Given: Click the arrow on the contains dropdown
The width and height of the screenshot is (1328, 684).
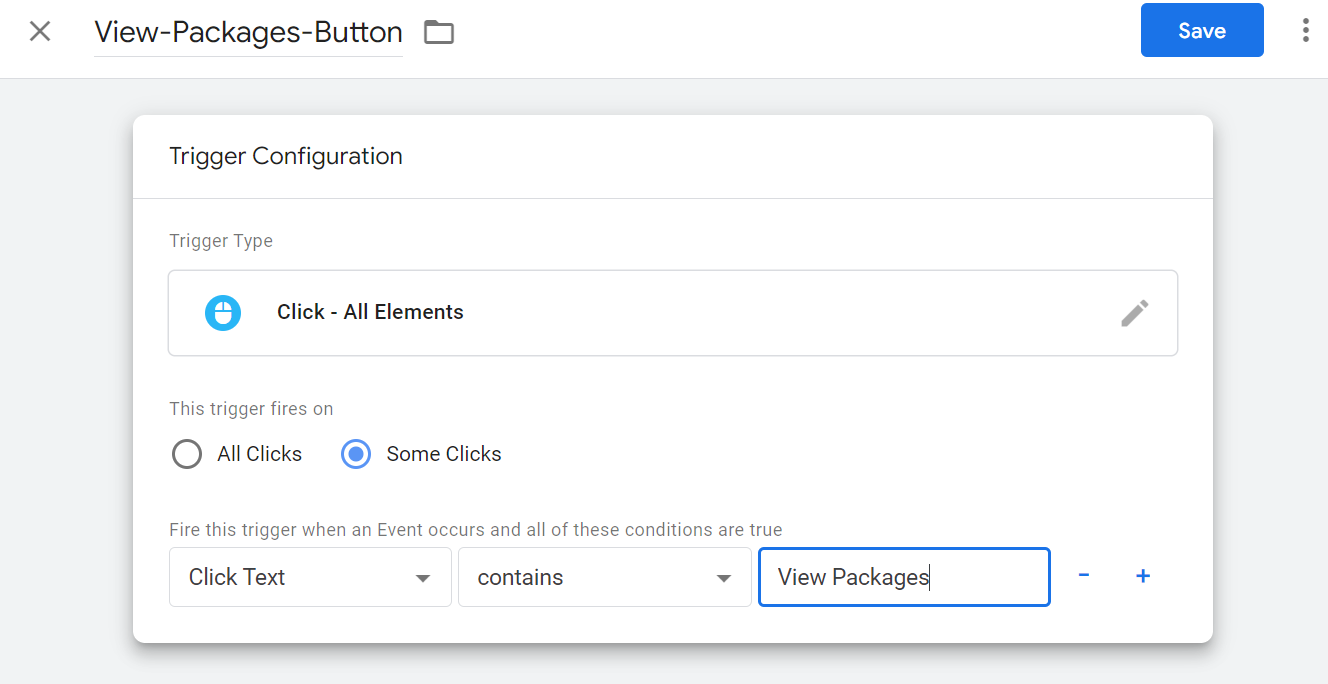Looking at the screenshot, I should [724, 578].
